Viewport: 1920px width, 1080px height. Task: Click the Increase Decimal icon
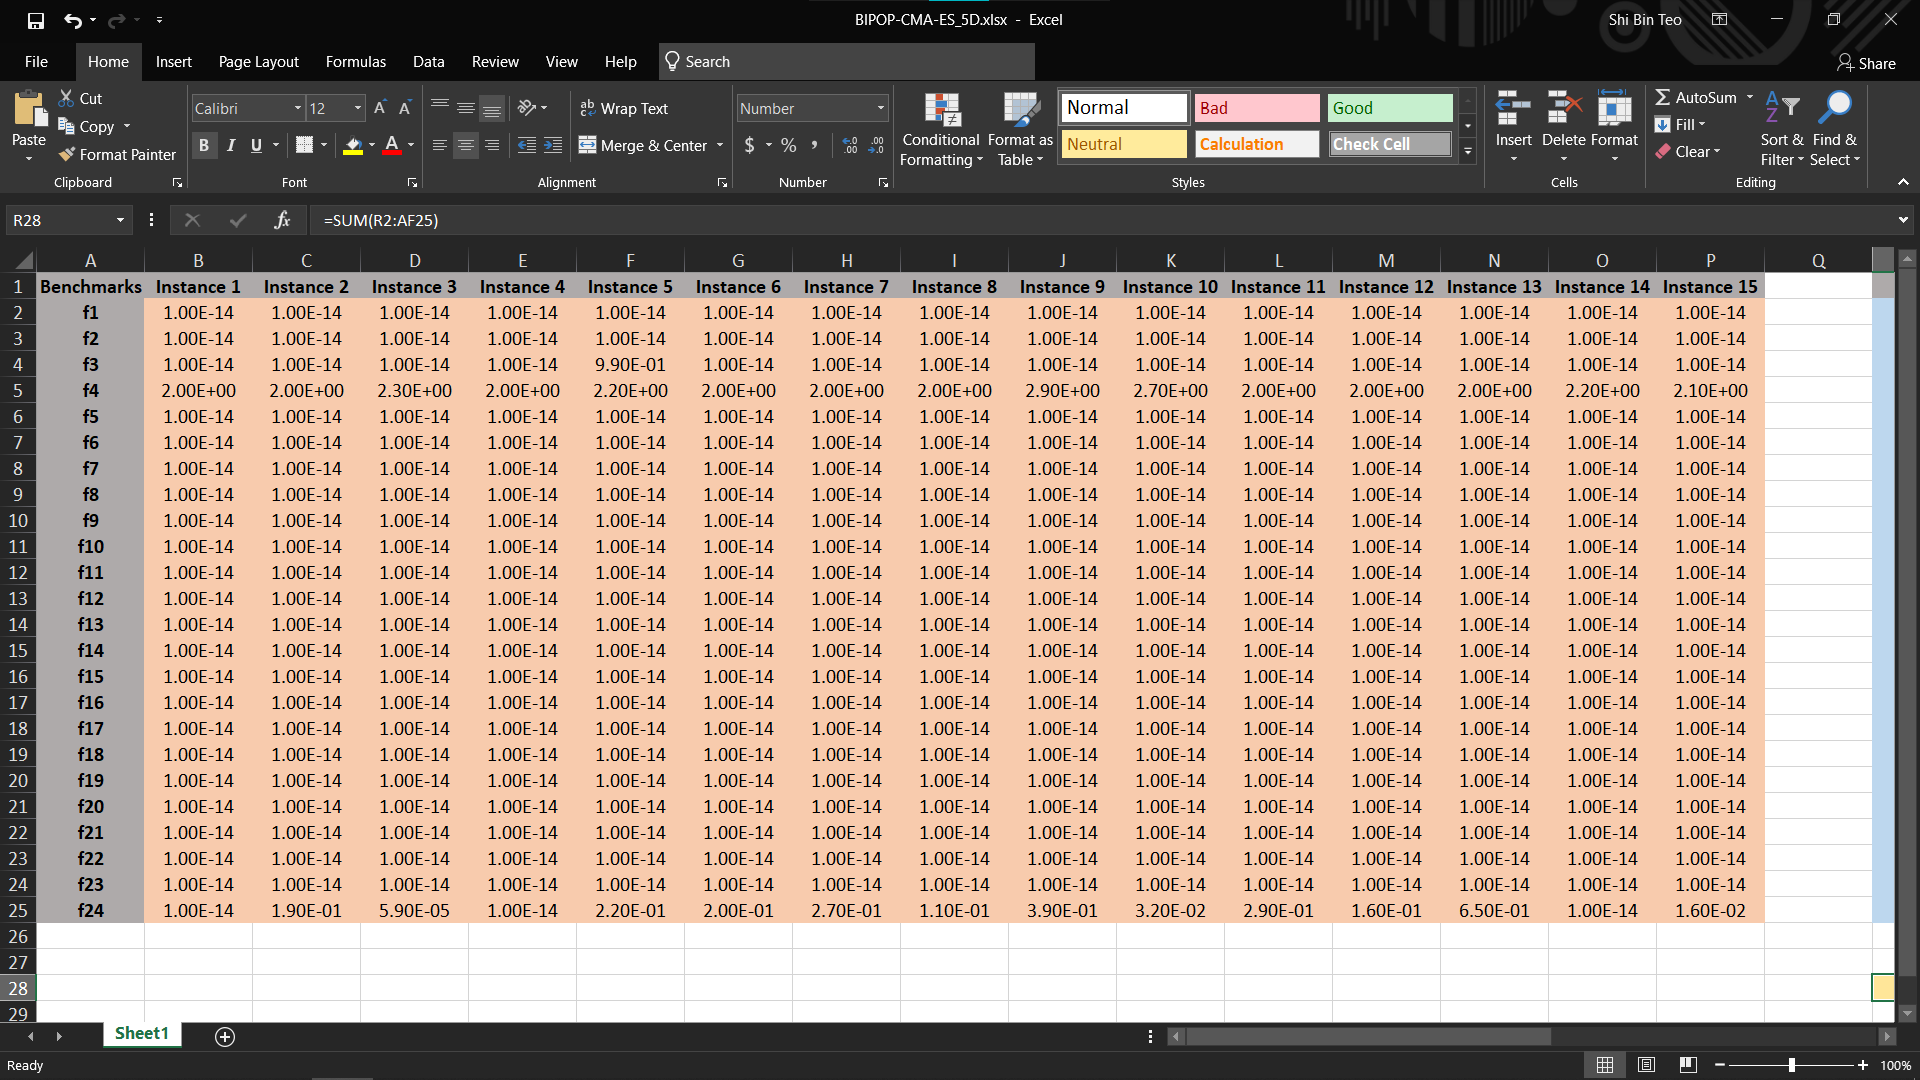pos(850,145)
